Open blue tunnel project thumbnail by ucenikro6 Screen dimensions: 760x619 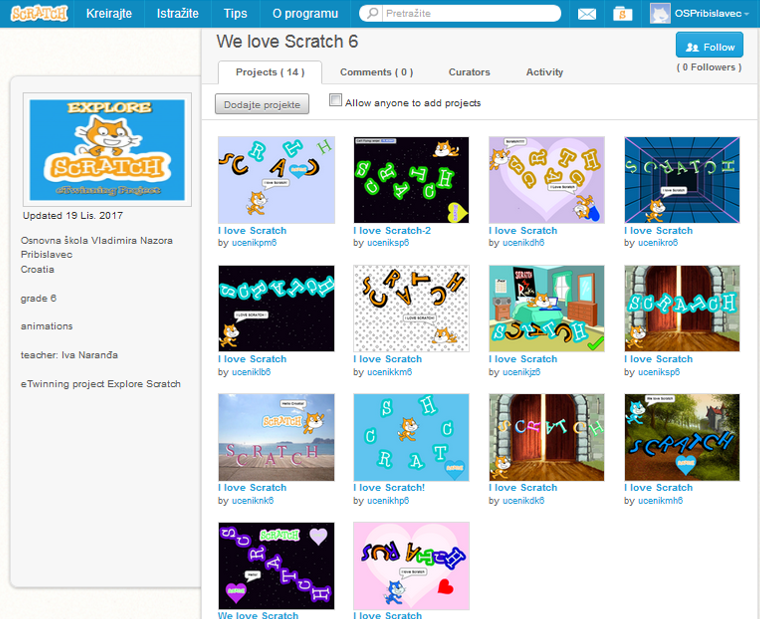pyautogui.click(x=682, y=180)
